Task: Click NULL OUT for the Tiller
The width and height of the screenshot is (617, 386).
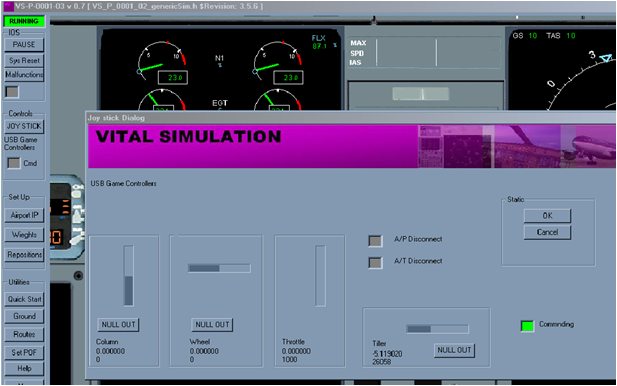Action: pyautogui.click(x=454, y=350)
